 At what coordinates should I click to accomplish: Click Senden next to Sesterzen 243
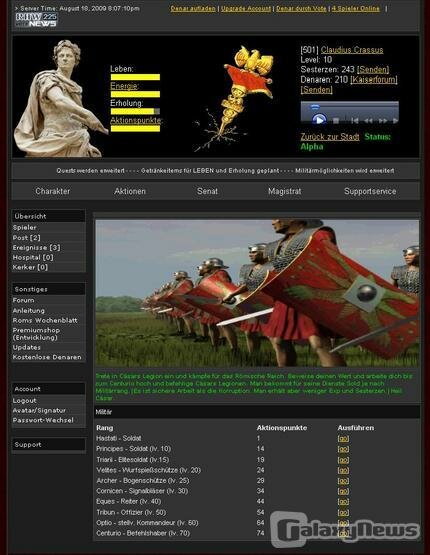373,69
